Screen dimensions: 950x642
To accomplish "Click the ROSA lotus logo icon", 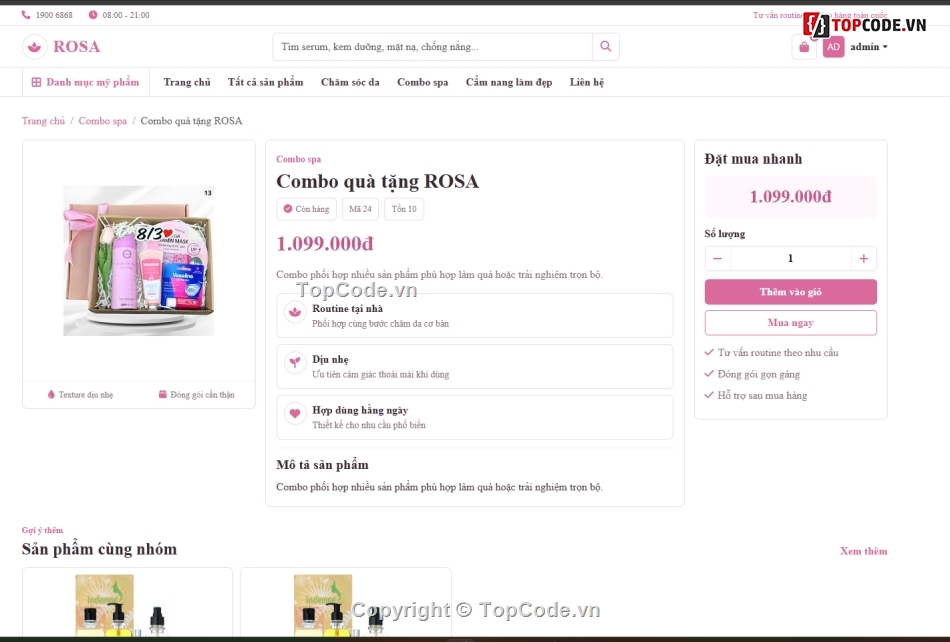I will [35, 47].
